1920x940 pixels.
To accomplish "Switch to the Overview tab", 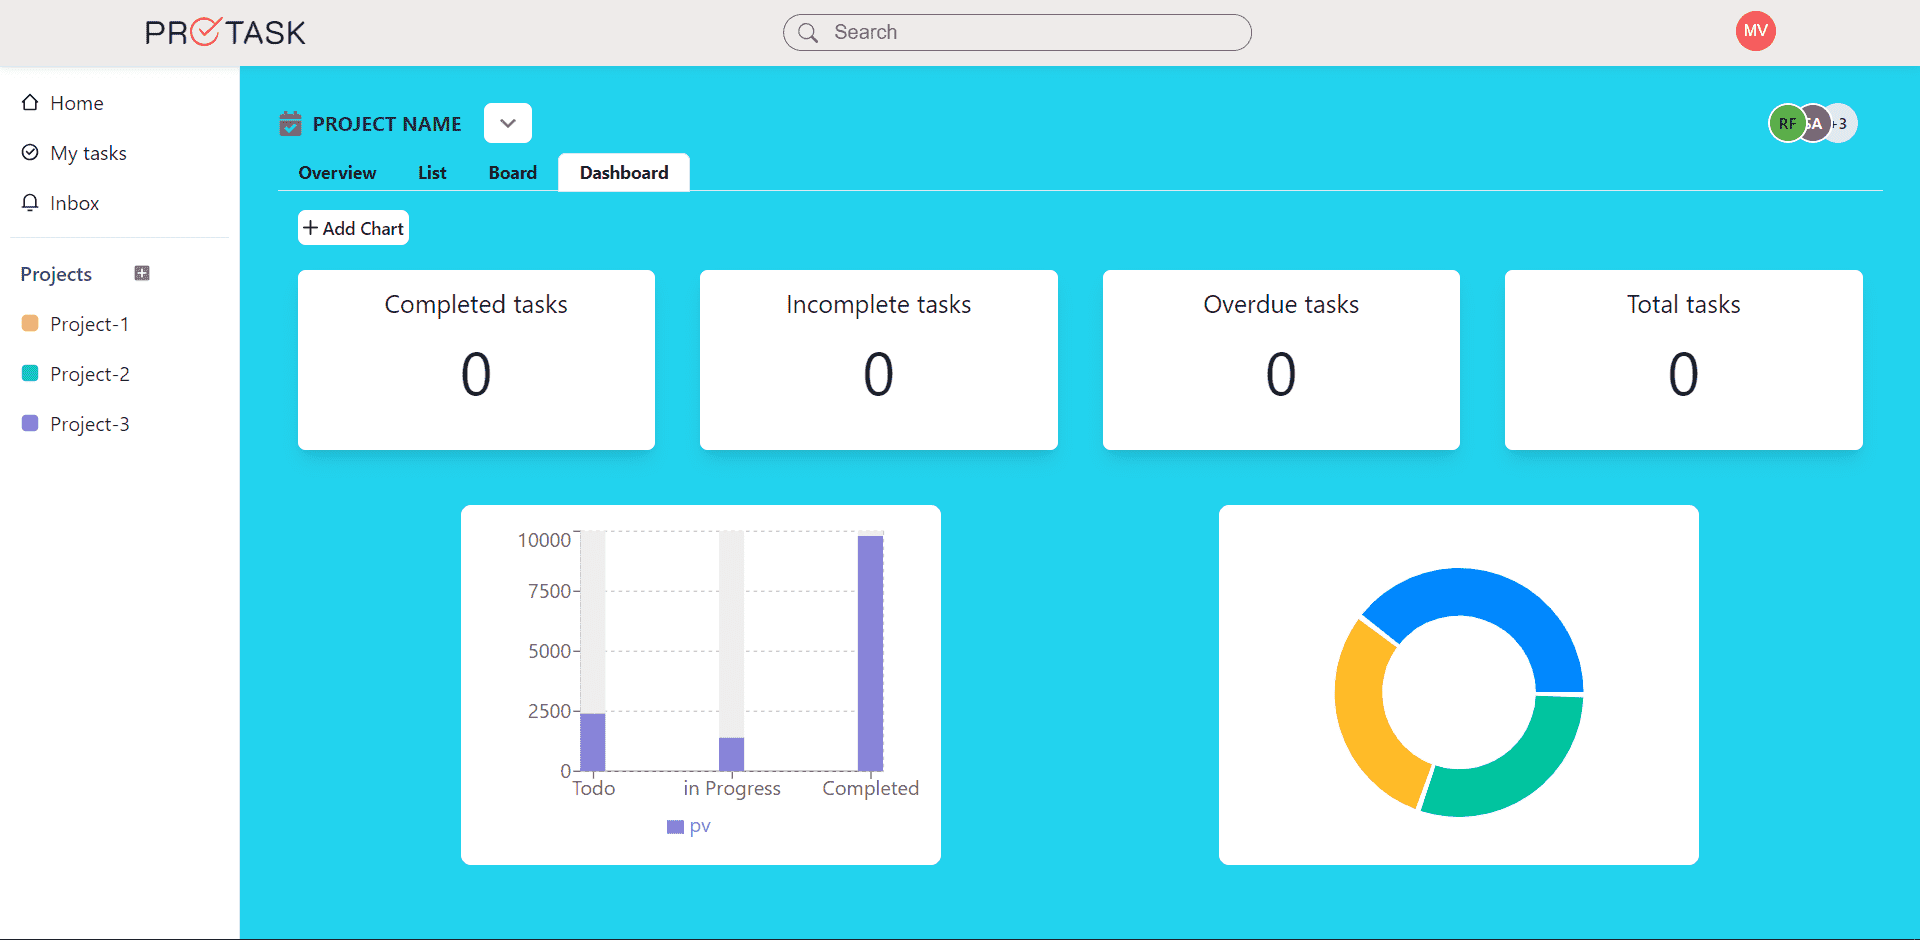I will click(x=337, y=173).
